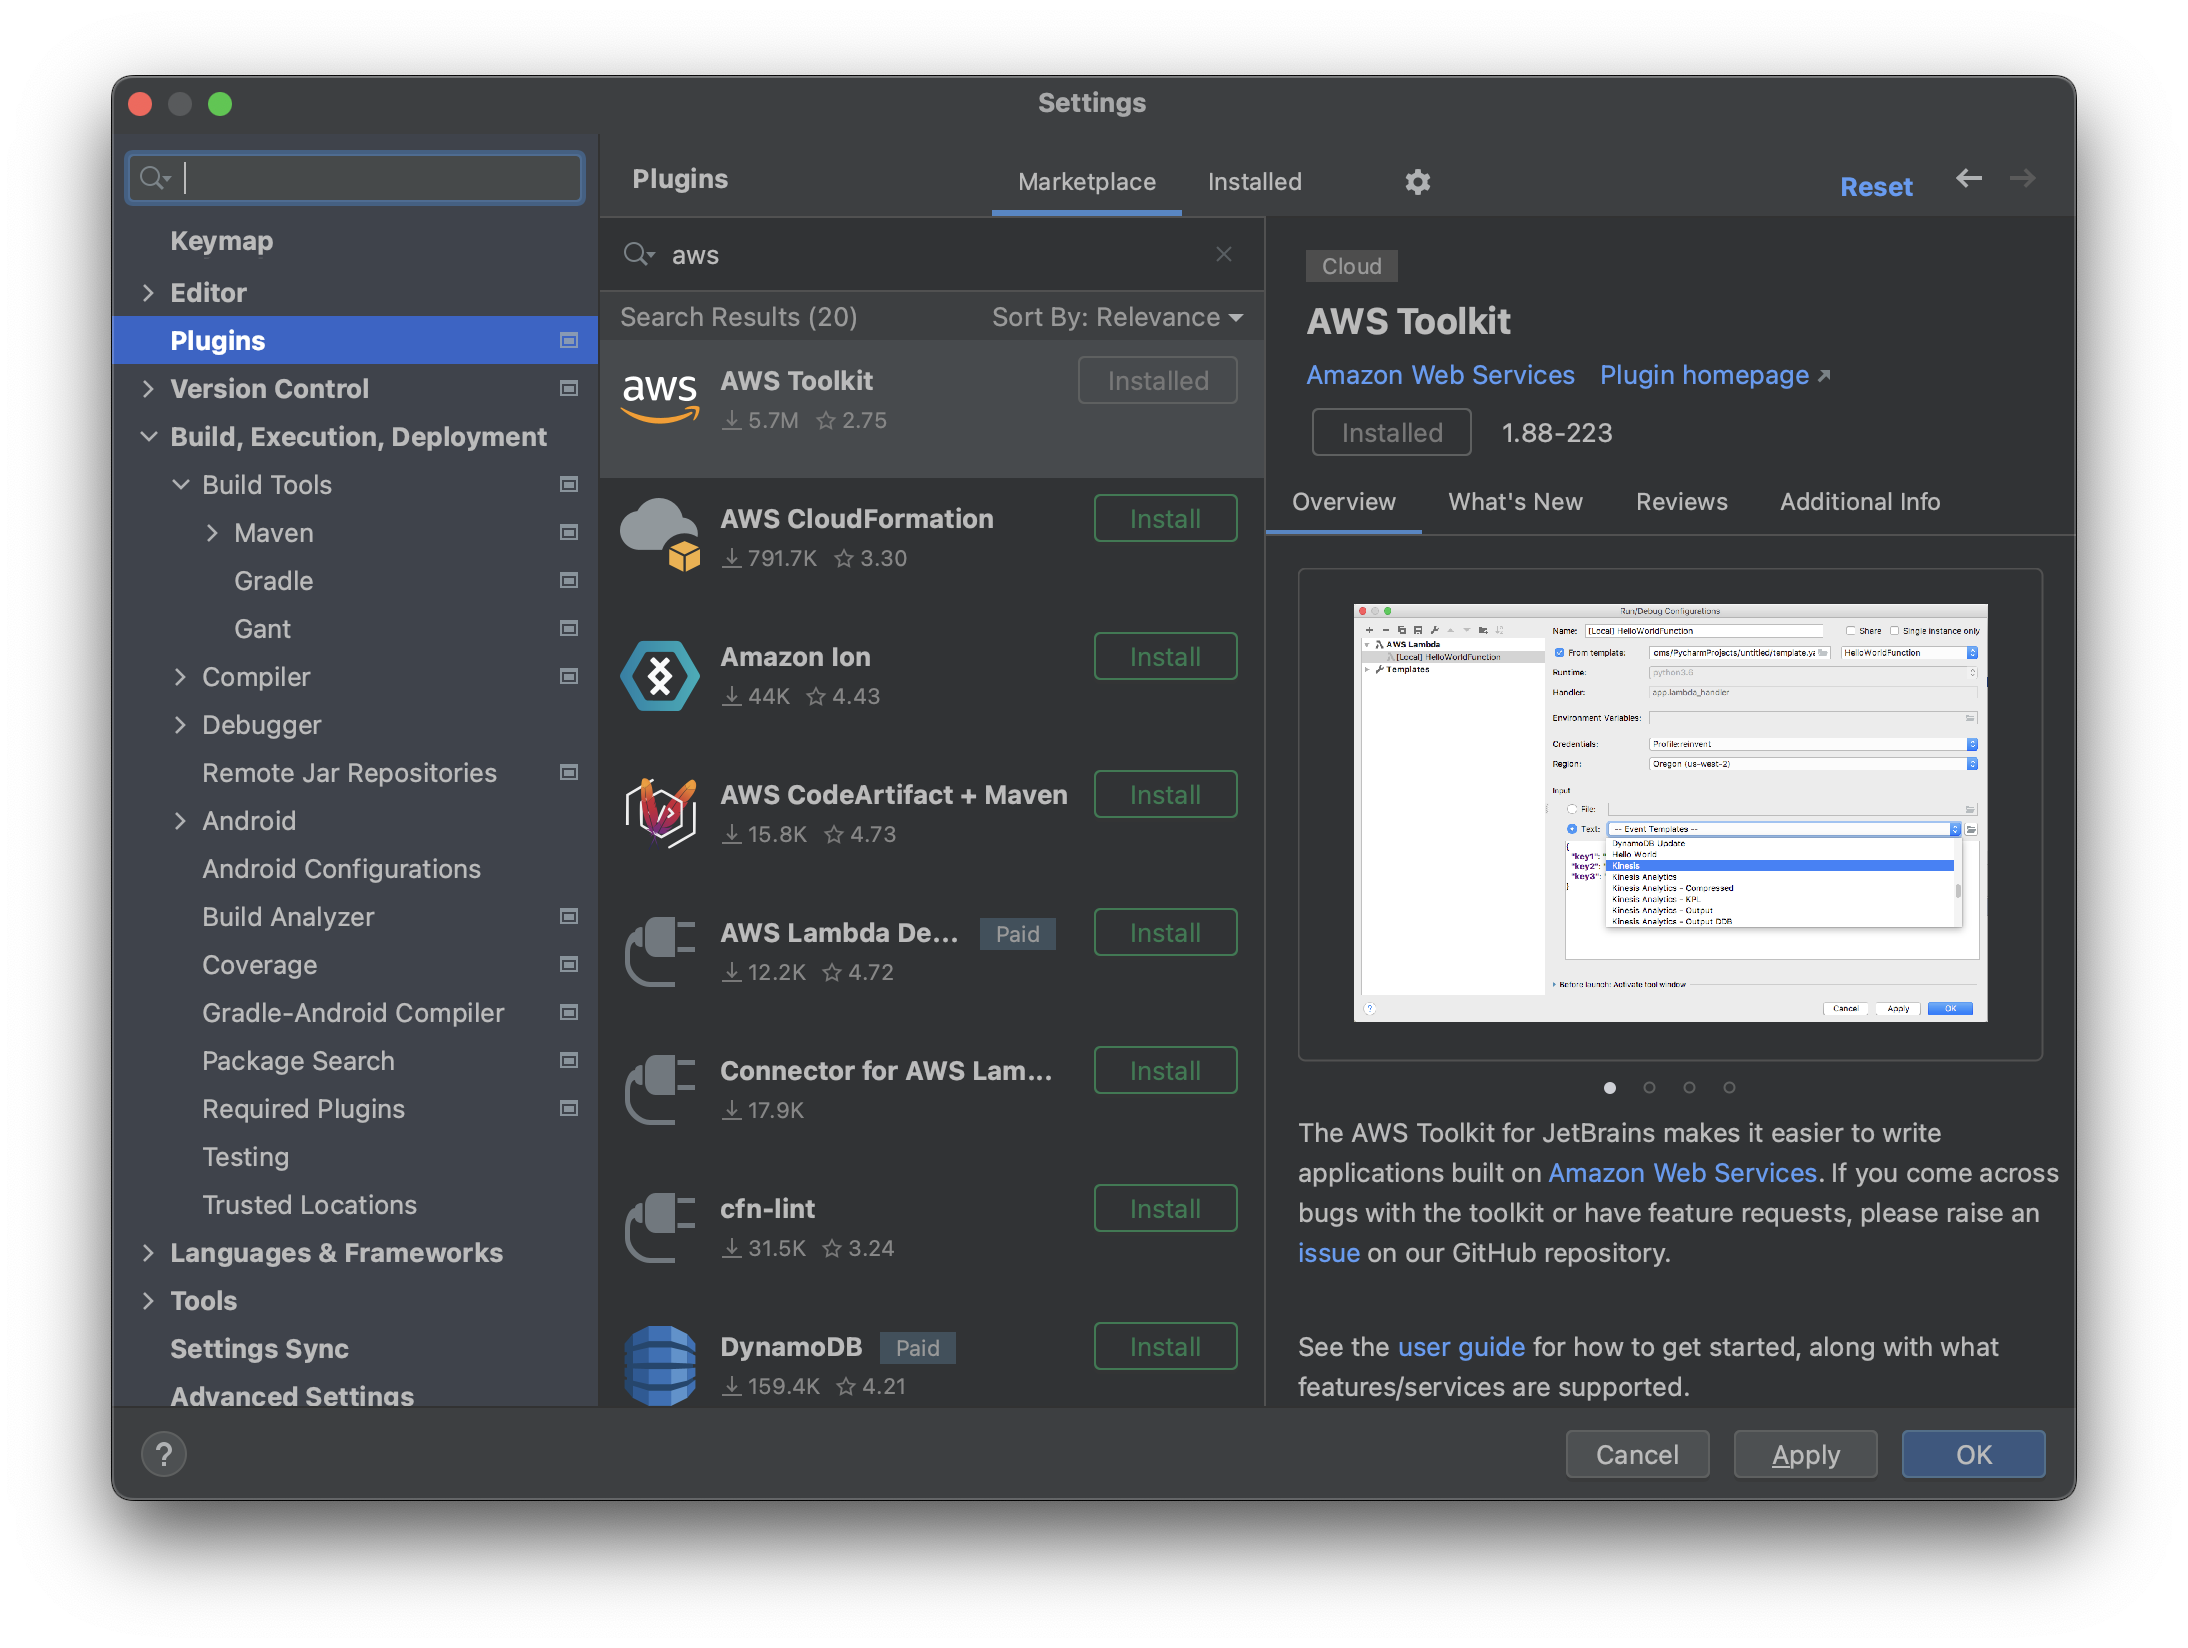Open the Sort By Relevance dropdown
This screenshot has height=1648, width=2188.
click(x=1117, y=318)
